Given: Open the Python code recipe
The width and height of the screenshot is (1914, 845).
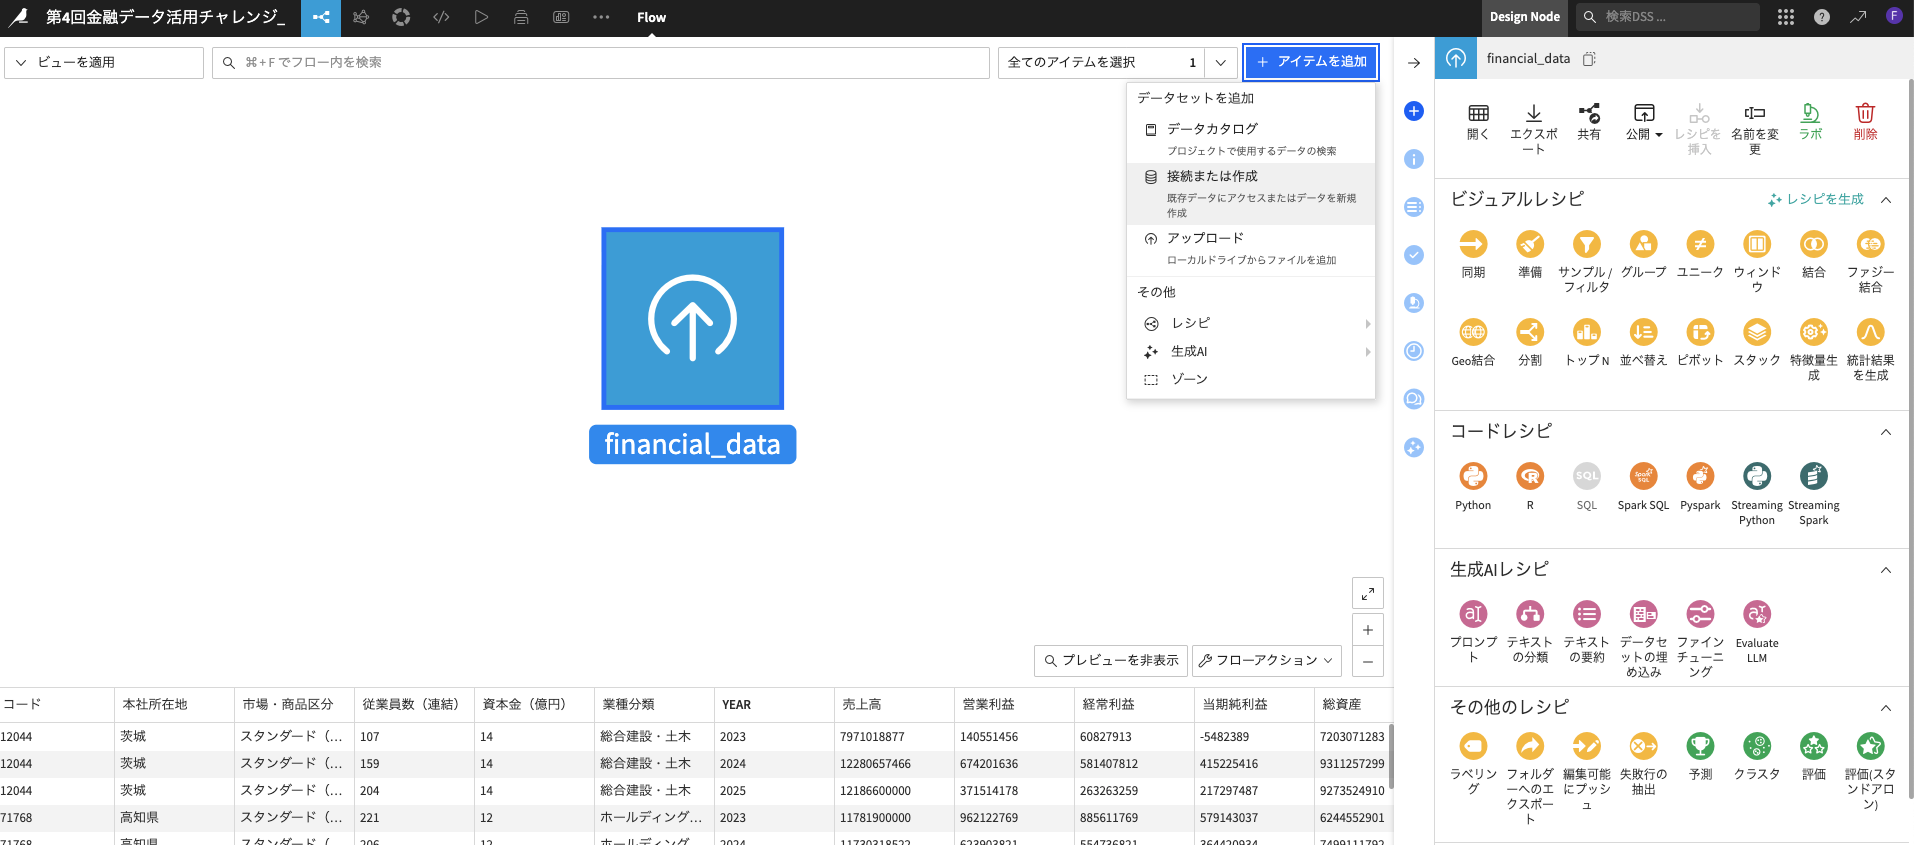Looking at the screenshot, I should pos(1473,476).
